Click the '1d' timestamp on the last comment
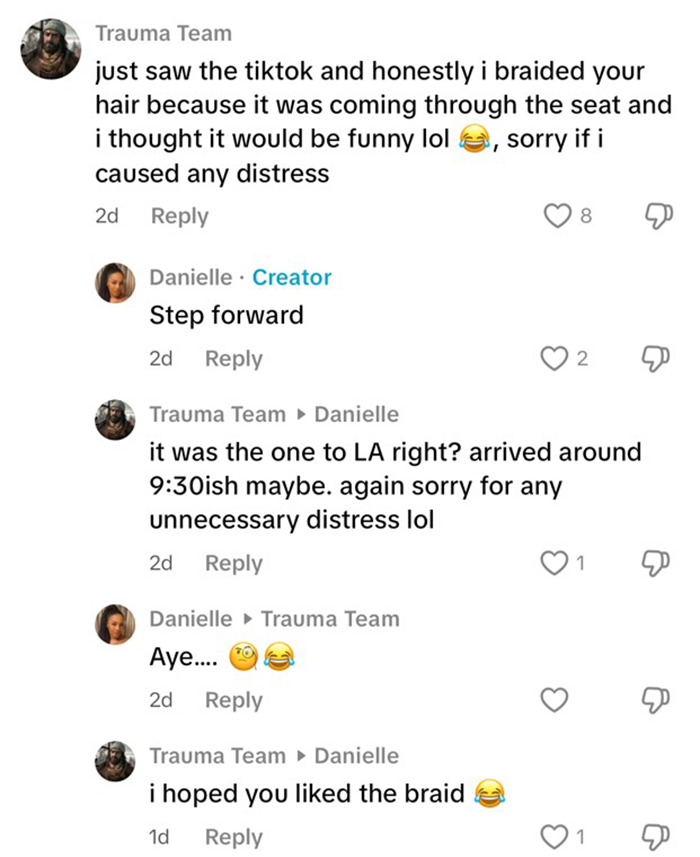Viewport: 700px width, 857px height. pos(161,837)
